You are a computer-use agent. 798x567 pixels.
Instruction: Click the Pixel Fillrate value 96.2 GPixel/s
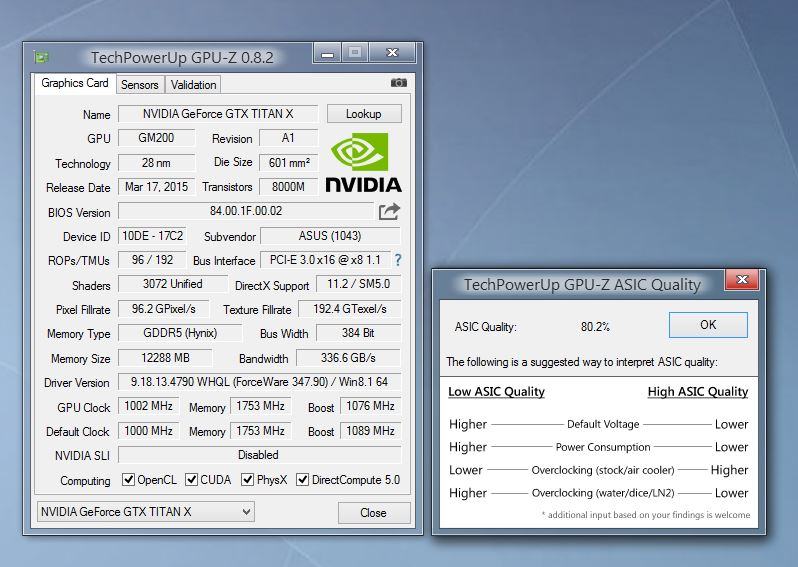pos(164,308)
